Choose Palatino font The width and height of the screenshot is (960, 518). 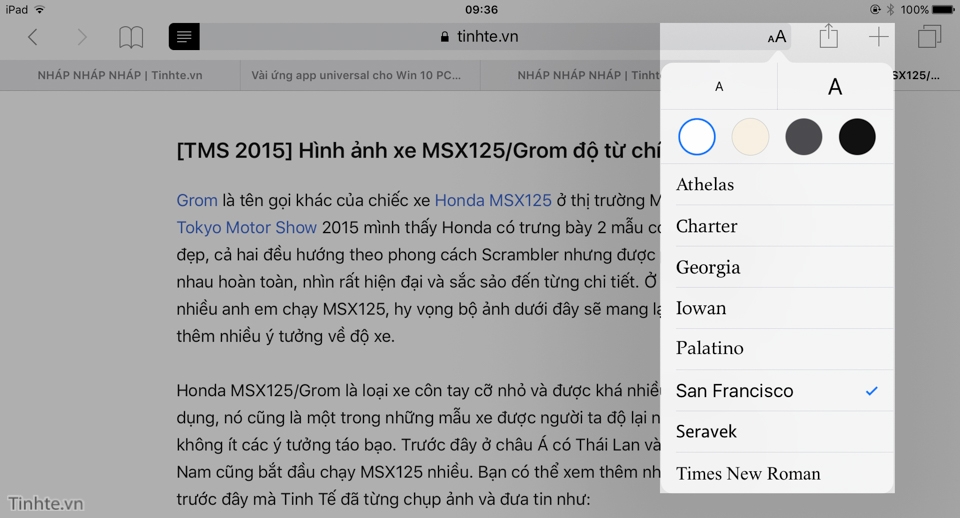(778, 349)
